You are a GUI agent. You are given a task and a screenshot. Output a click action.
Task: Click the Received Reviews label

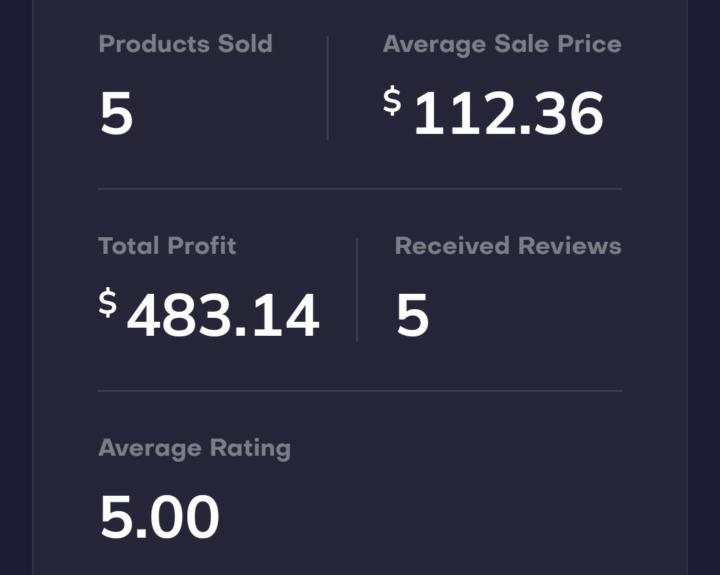coord(507,246)
